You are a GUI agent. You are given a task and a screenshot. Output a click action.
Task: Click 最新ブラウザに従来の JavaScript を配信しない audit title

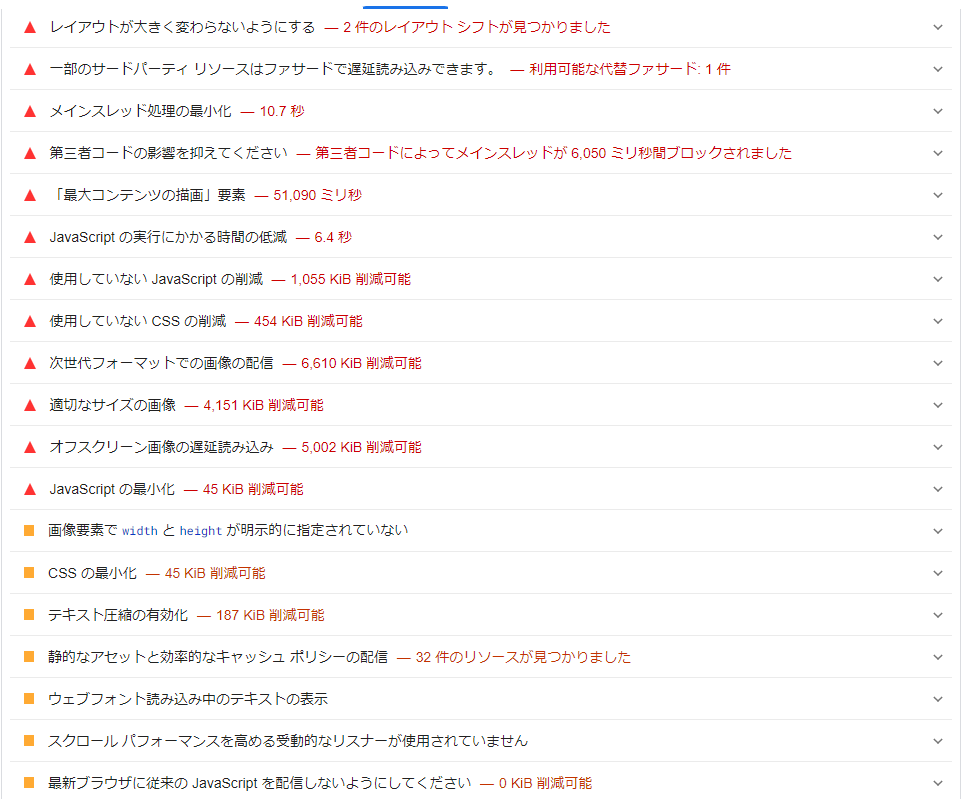click(259, 783)
